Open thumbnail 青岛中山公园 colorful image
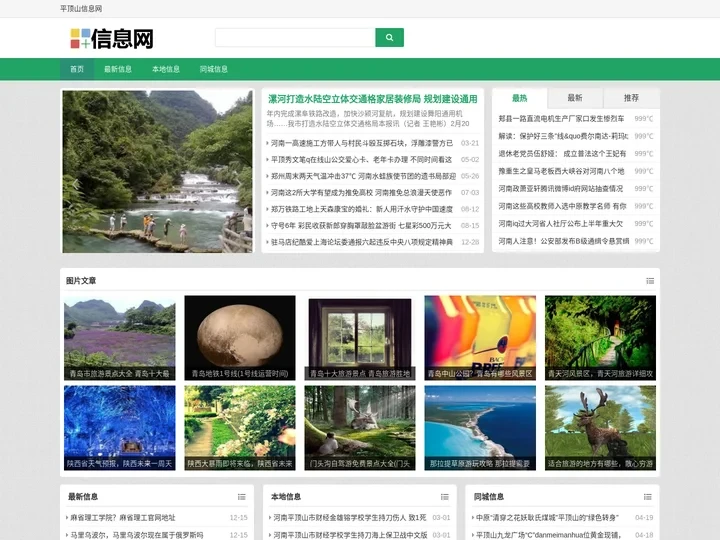Screen dimensions: 720x540 [x=480, y=338]
